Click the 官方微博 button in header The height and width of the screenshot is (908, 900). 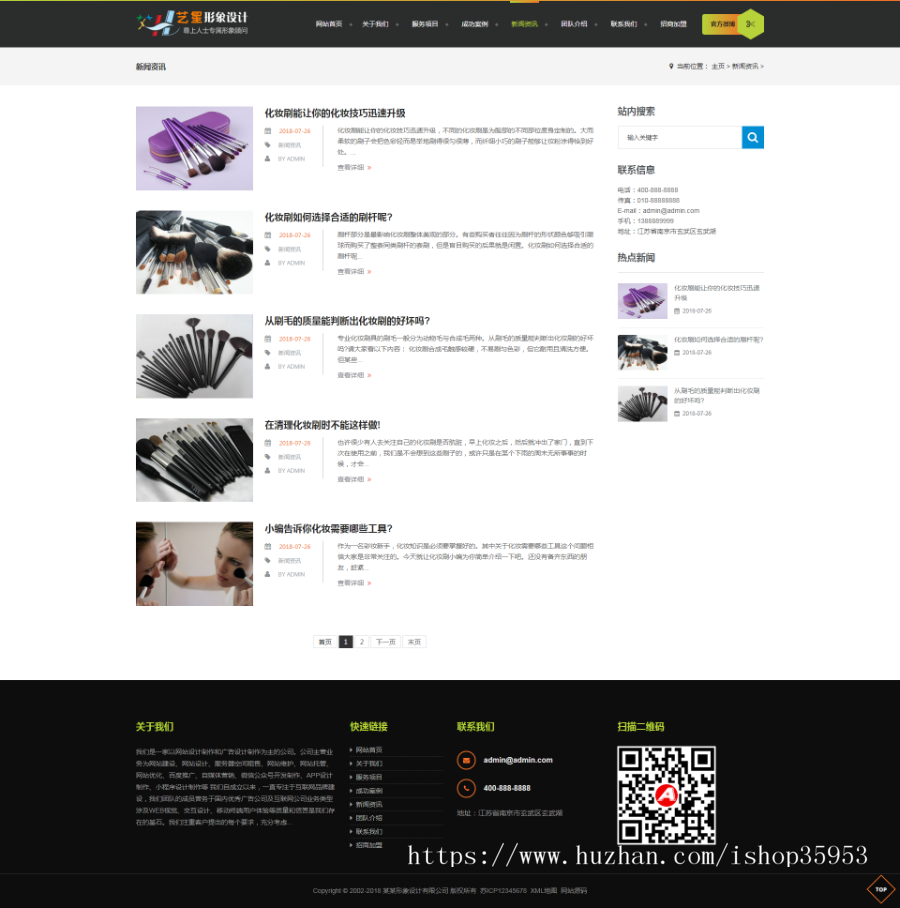721,24
